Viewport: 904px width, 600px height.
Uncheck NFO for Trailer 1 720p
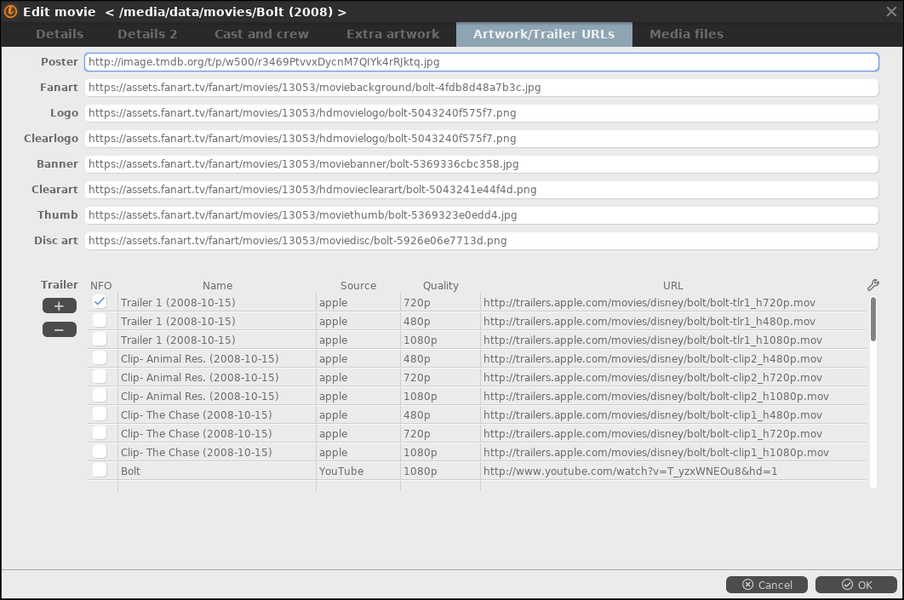pyautogui.click(x=100, y=302)
